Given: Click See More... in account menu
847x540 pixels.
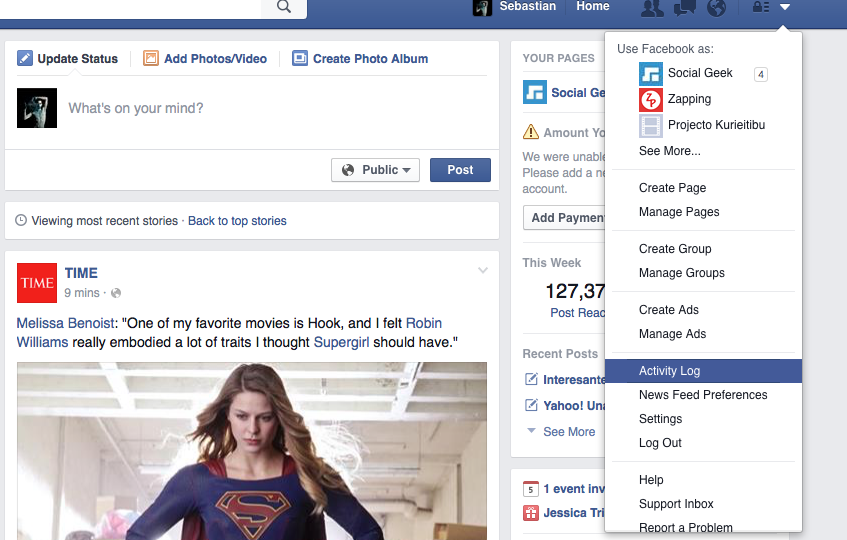Looking at the screenshot, I should [670, 151].
